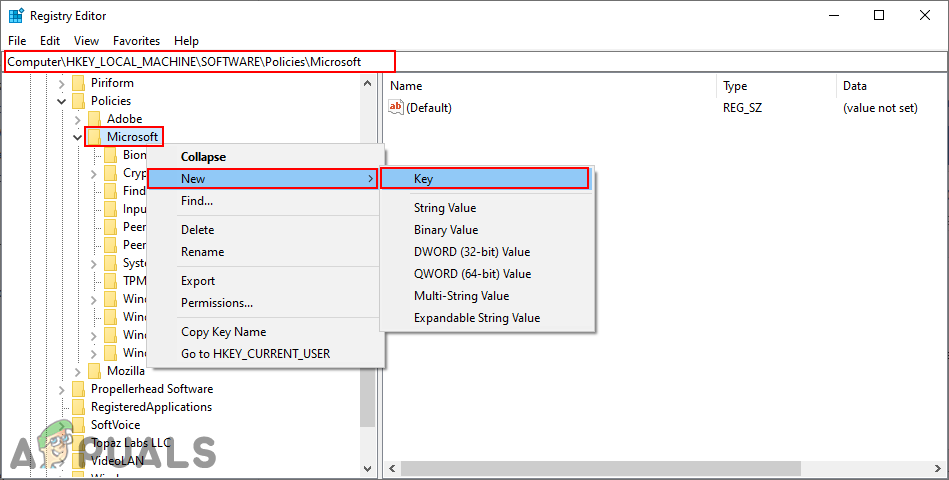Expand the Mozilla key
The height and width of the screenshot is (480, 949).
77,371
